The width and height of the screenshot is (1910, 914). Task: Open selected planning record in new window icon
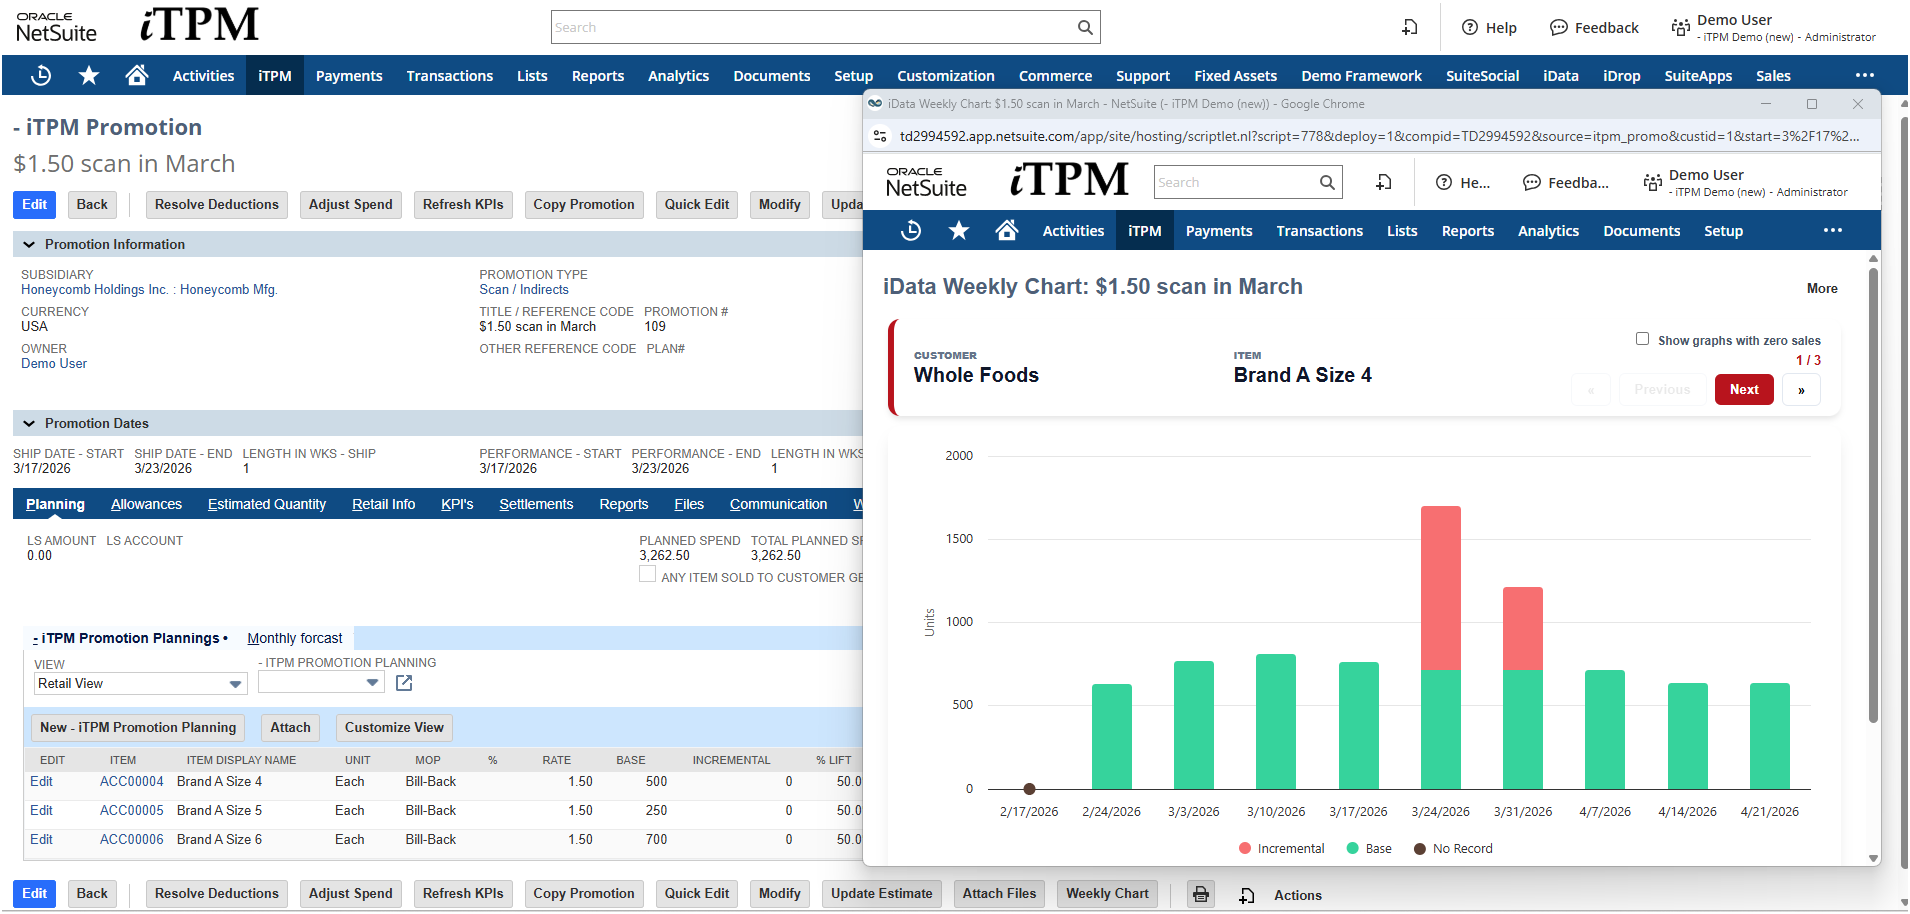[404, 683]
